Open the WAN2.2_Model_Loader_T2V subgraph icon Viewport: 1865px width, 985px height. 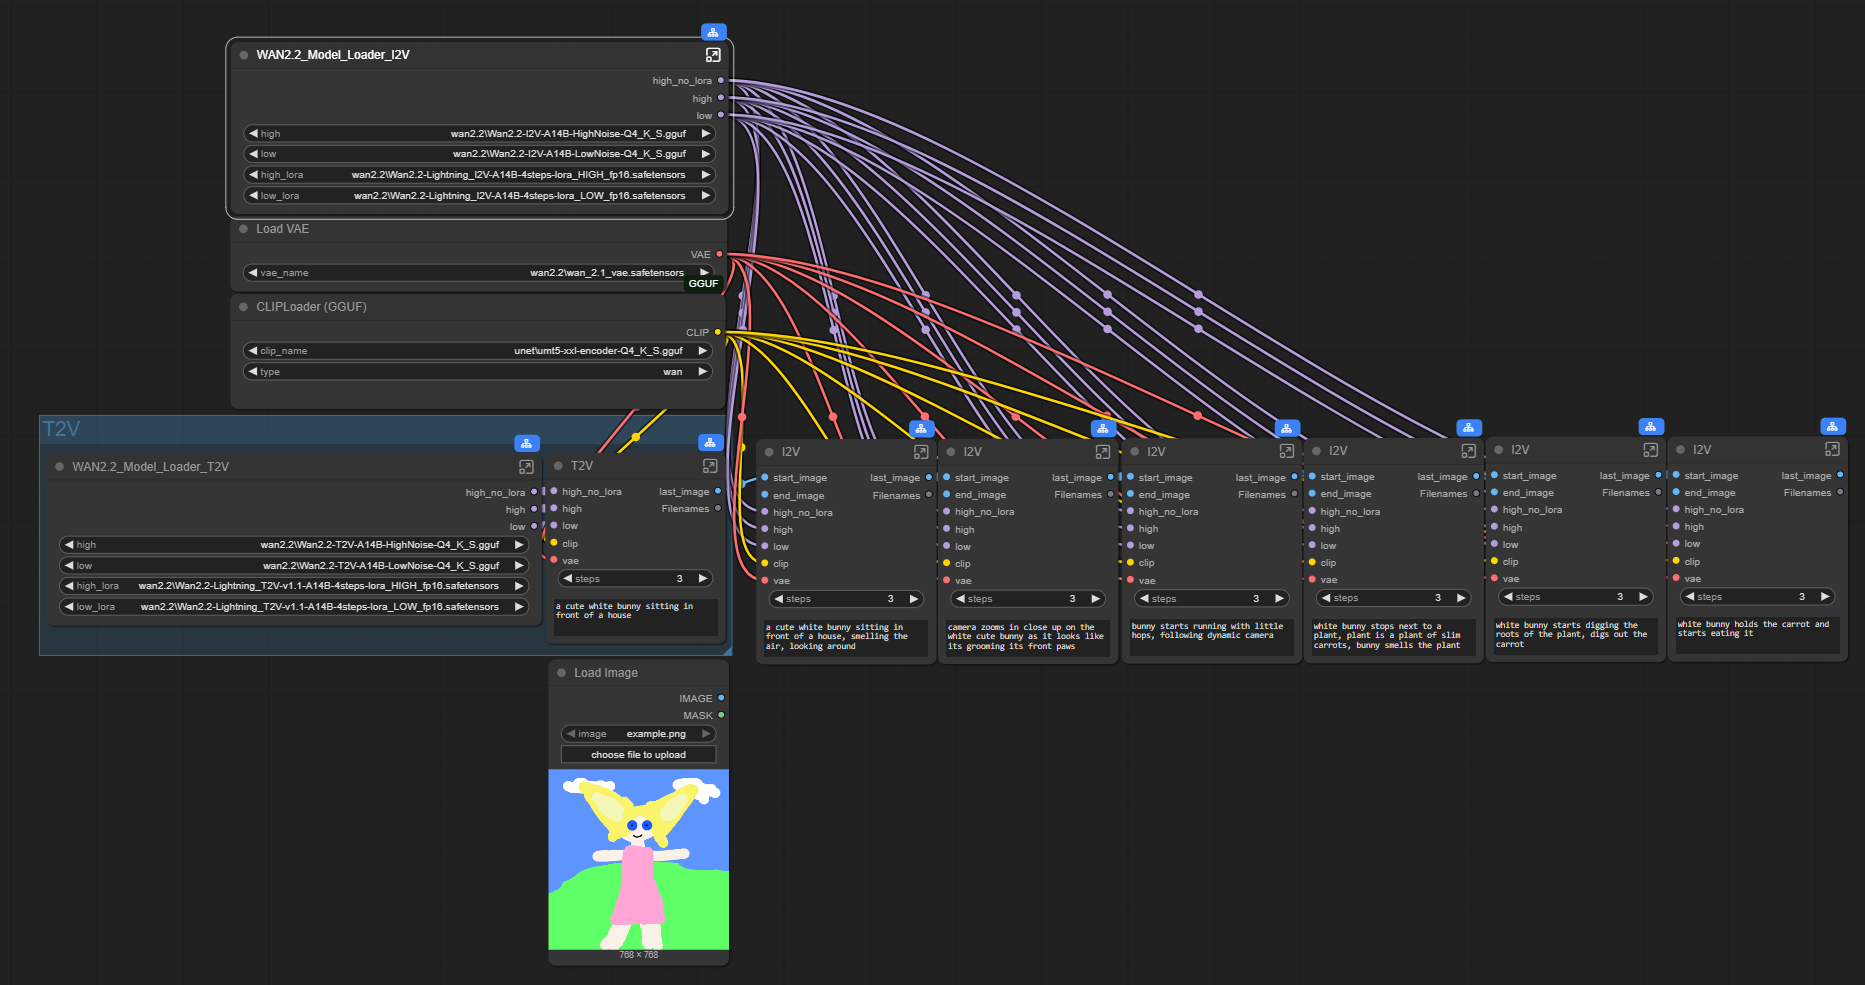[x=526, y=467]
